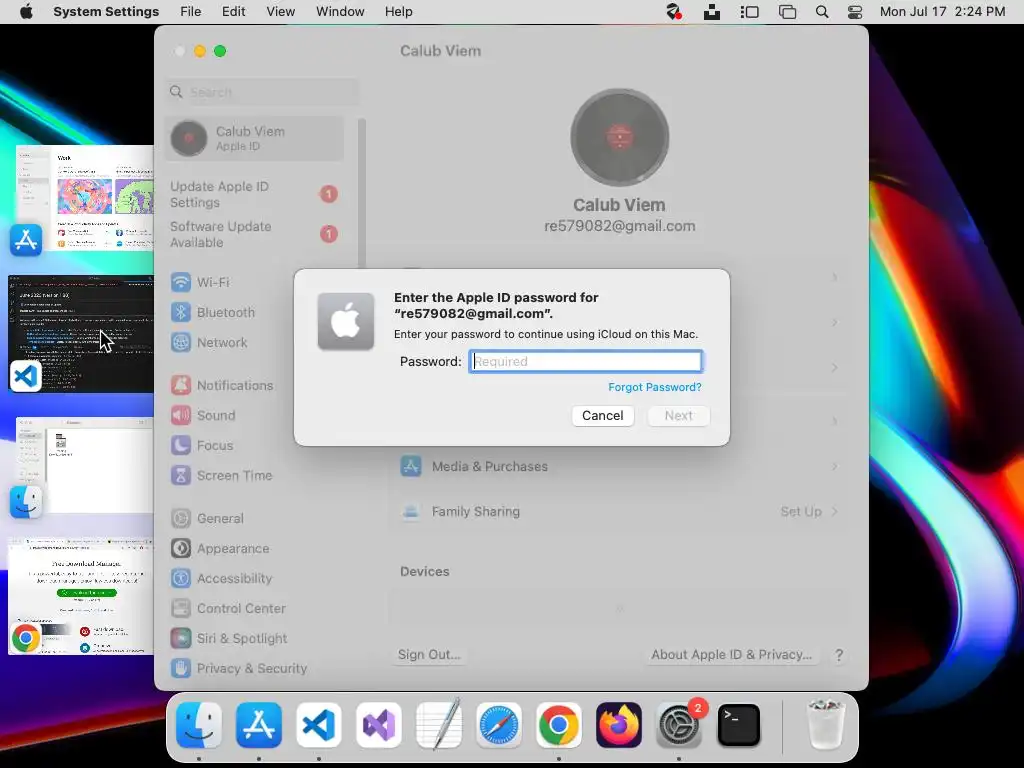Switch to Chrome Stage Manager window
Viewport: 1024px width, 768px height.
[81, 596]
